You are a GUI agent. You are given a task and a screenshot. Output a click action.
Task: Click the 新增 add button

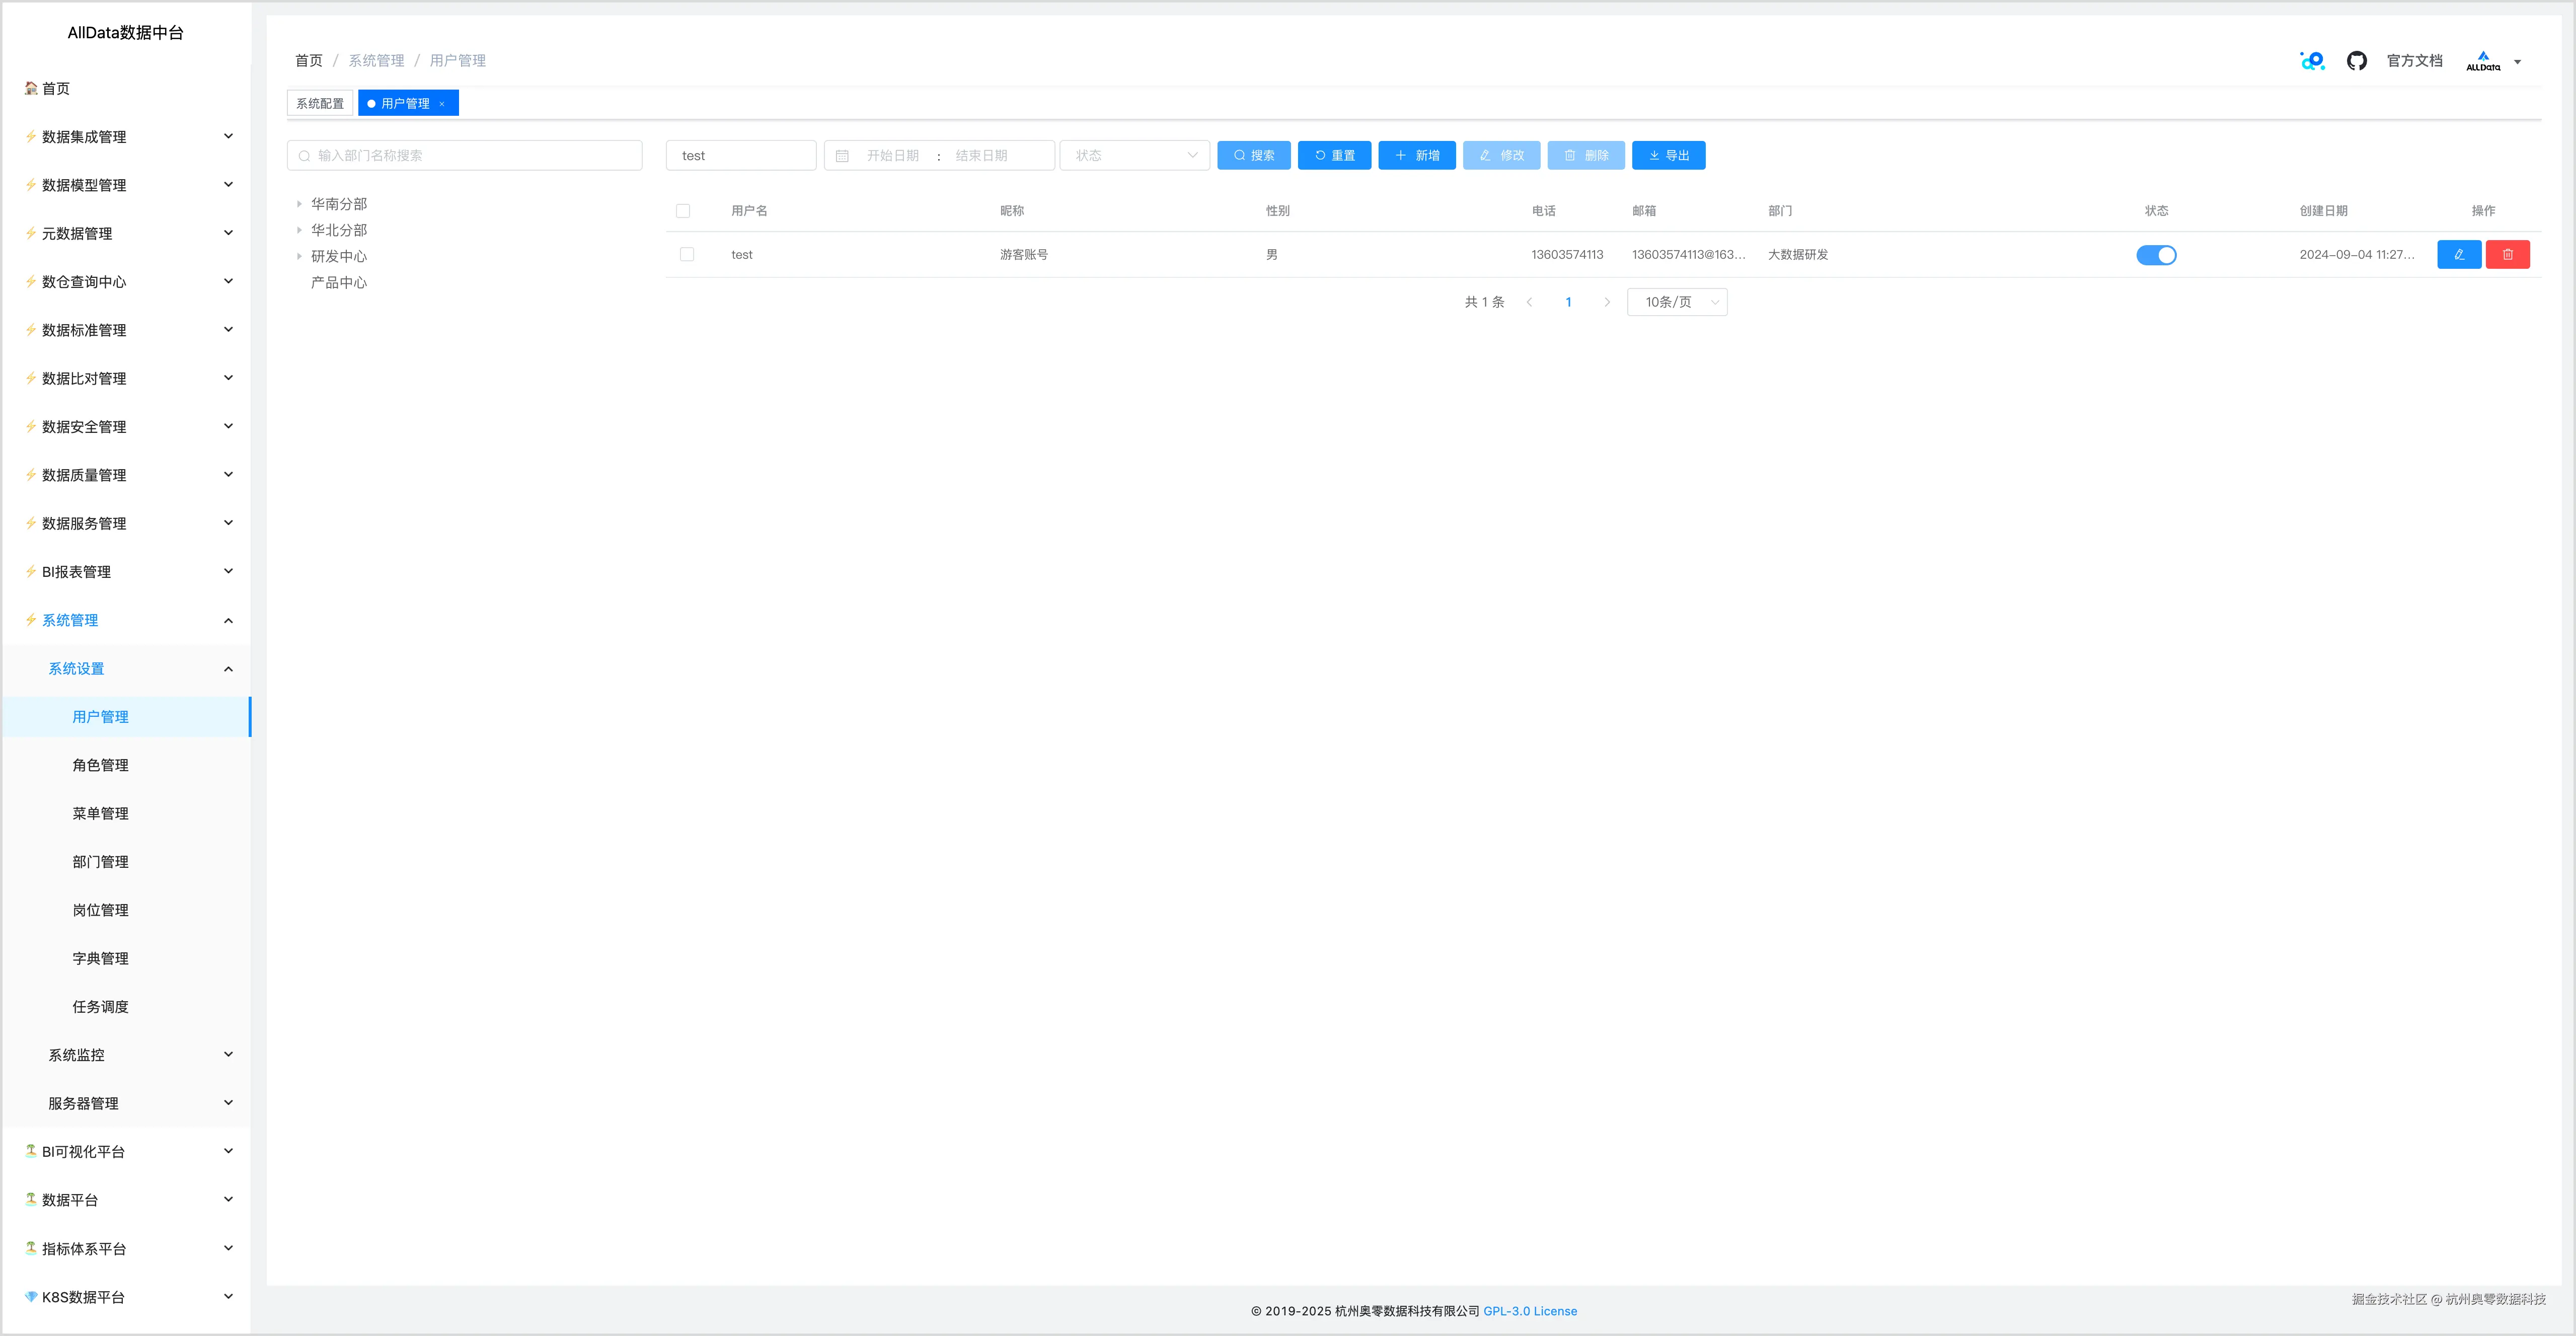pos(1416,156)
